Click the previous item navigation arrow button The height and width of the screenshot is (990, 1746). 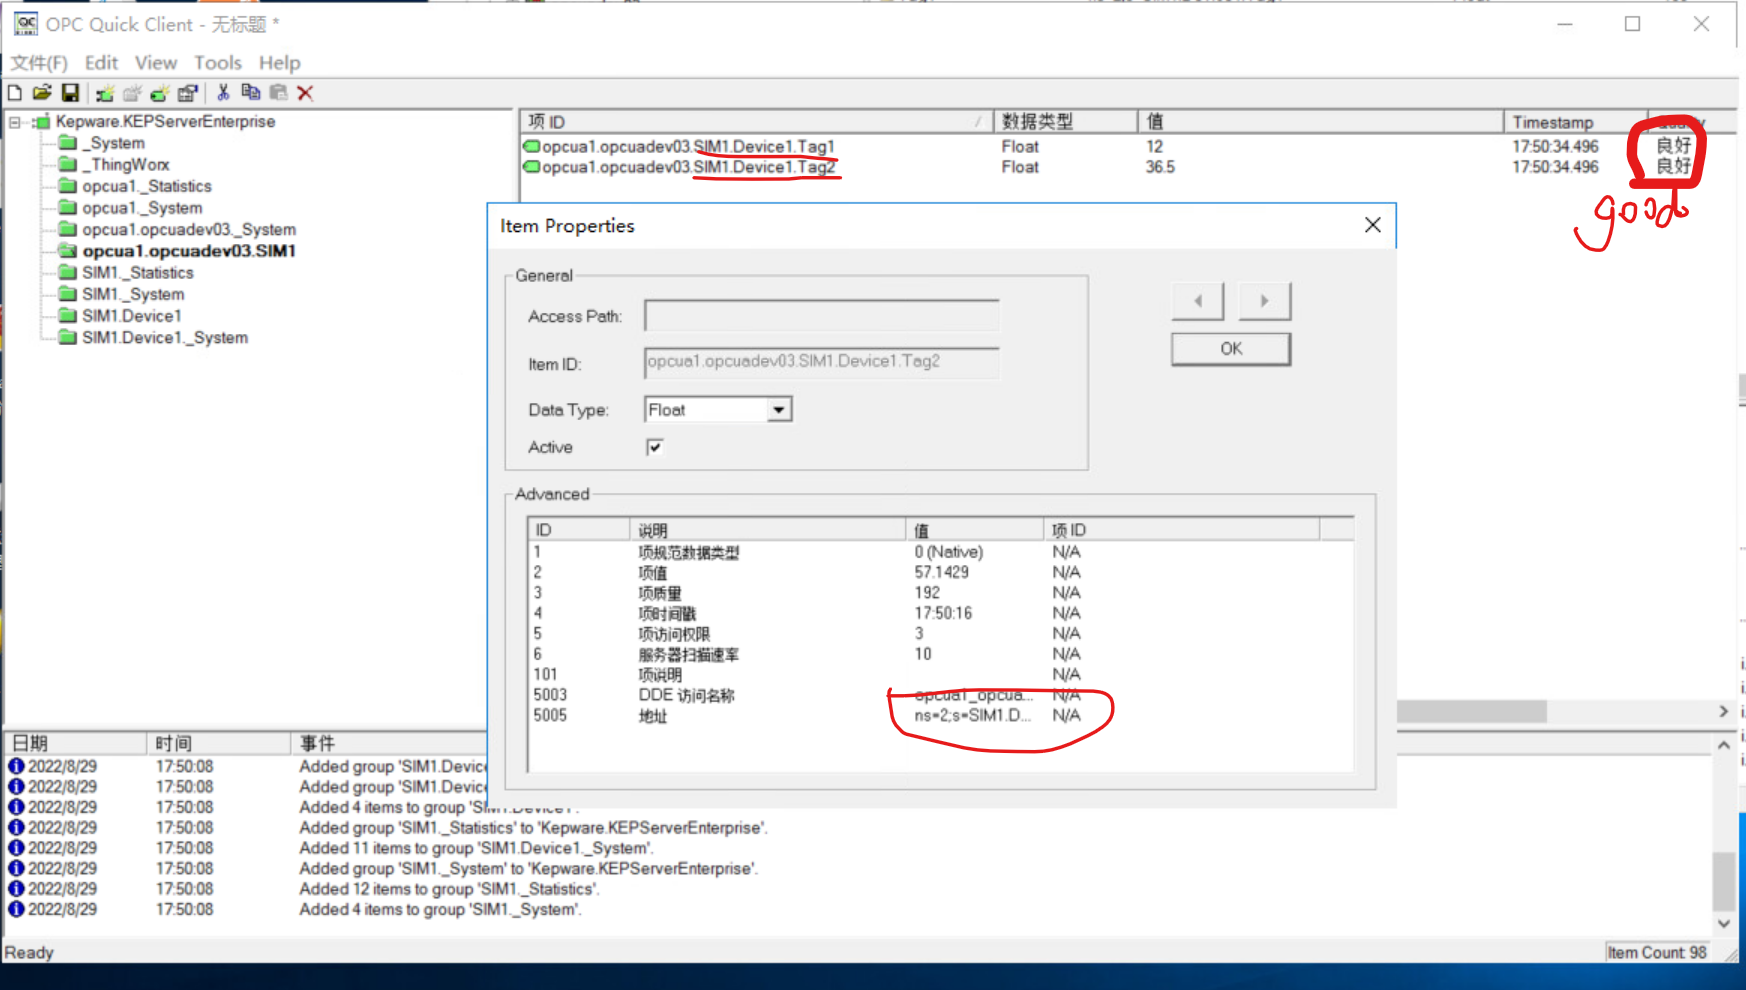pos(1197,300)
